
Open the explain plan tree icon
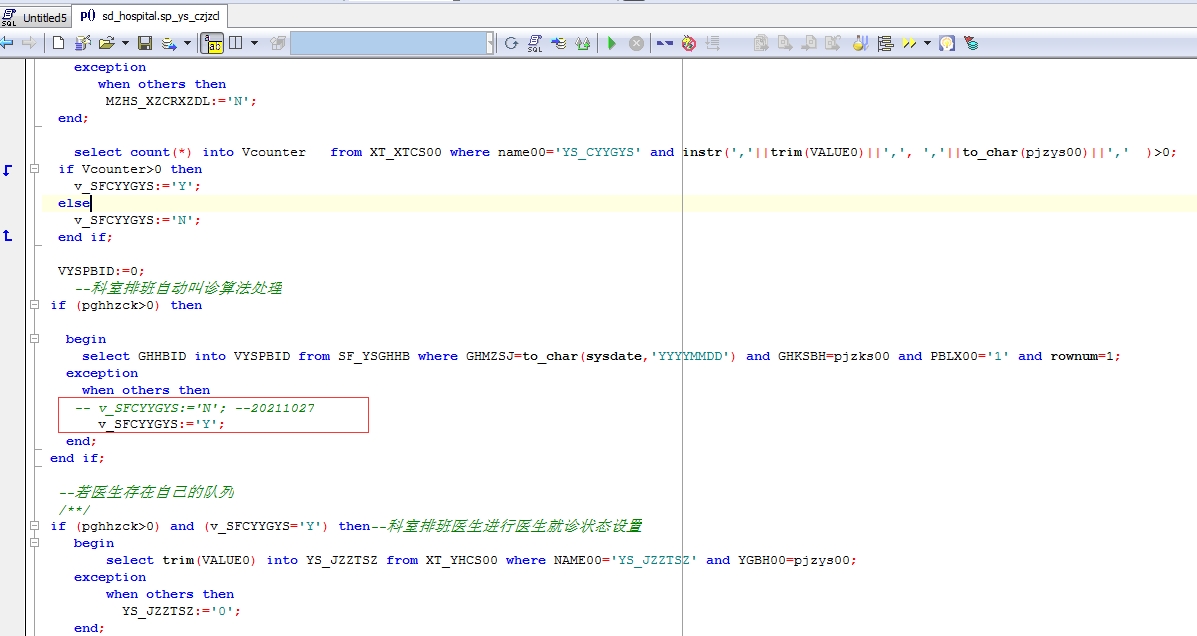click(x=886, y=44)
